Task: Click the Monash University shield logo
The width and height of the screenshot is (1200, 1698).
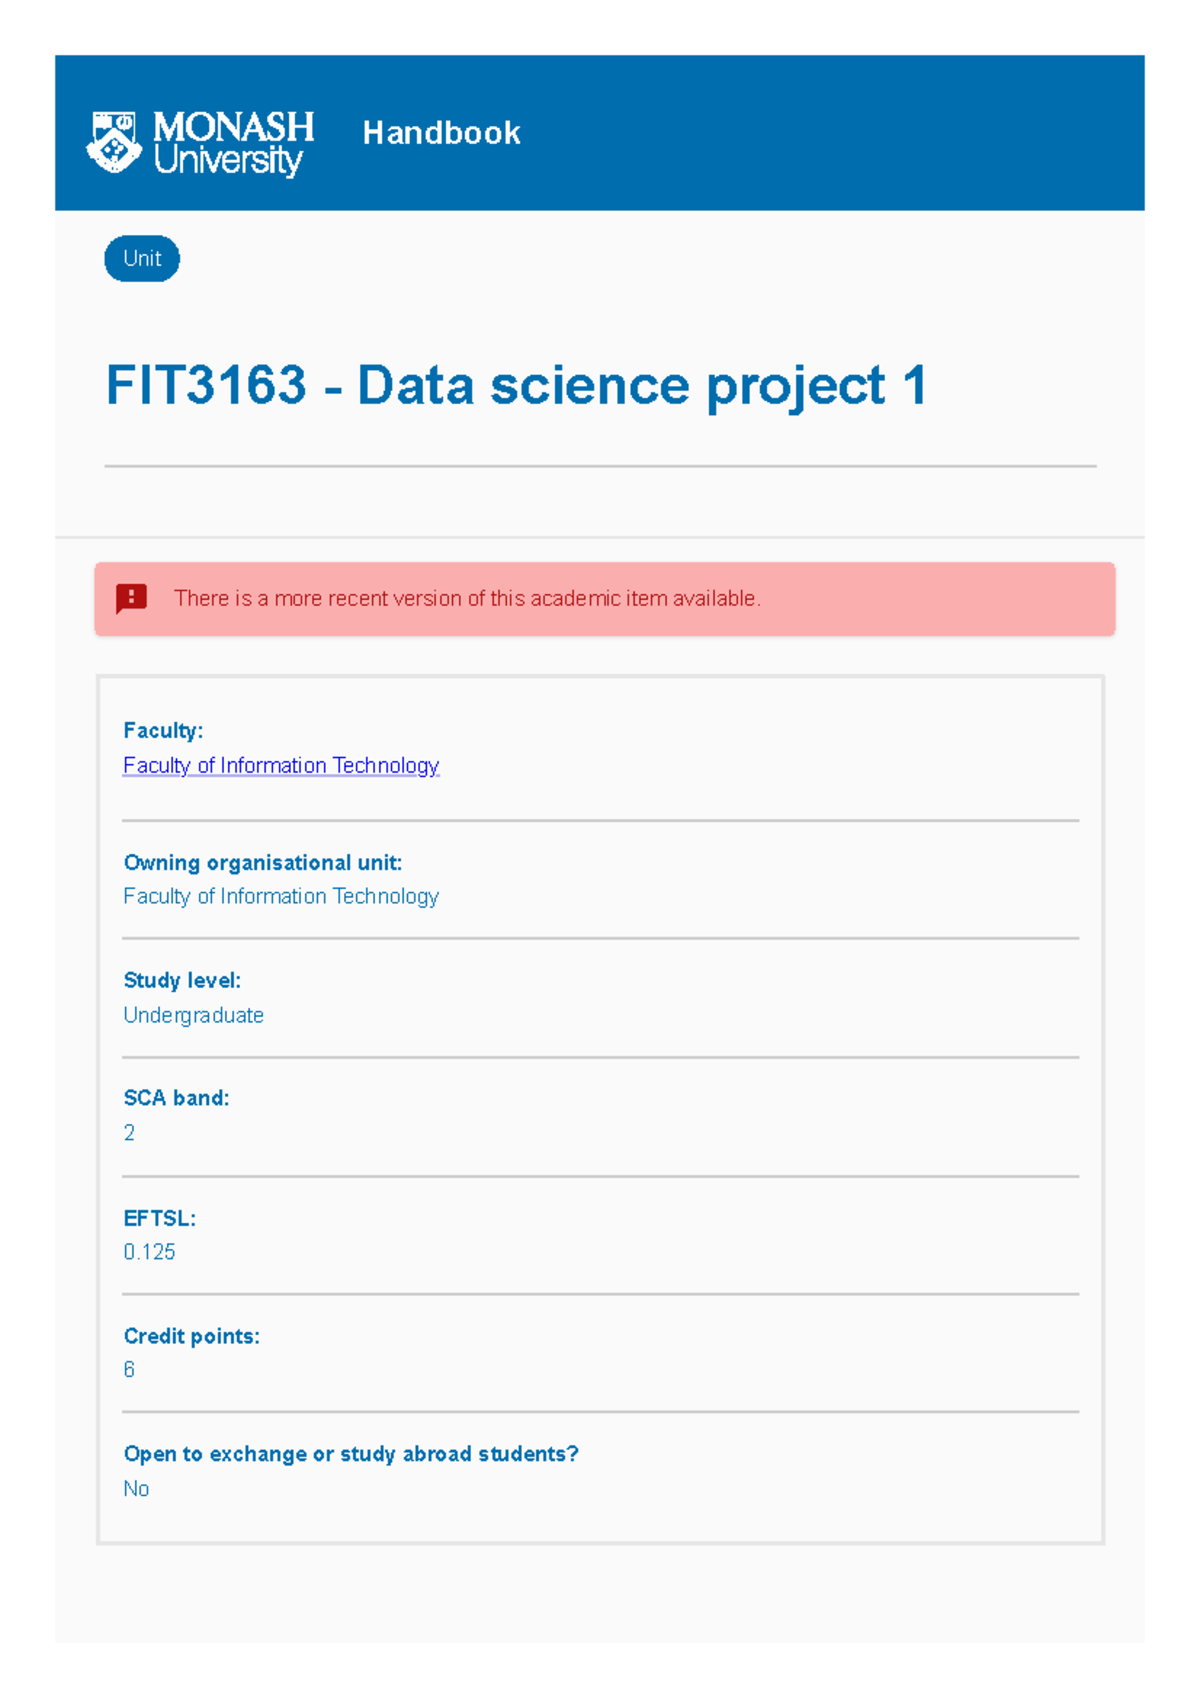Action: pos(113,140)
